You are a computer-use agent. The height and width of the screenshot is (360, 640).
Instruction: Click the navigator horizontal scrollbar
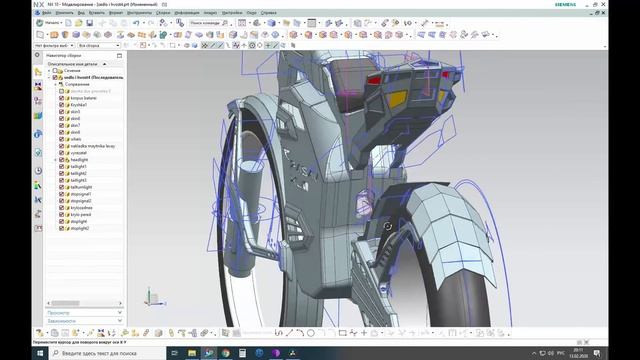(x=84, y=303)
